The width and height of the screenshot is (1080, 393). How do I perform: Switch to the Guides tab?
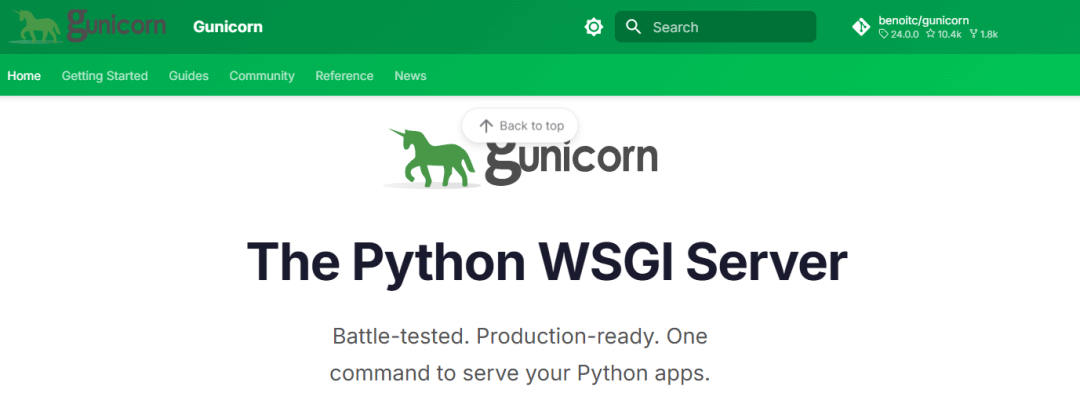point(189,76)
